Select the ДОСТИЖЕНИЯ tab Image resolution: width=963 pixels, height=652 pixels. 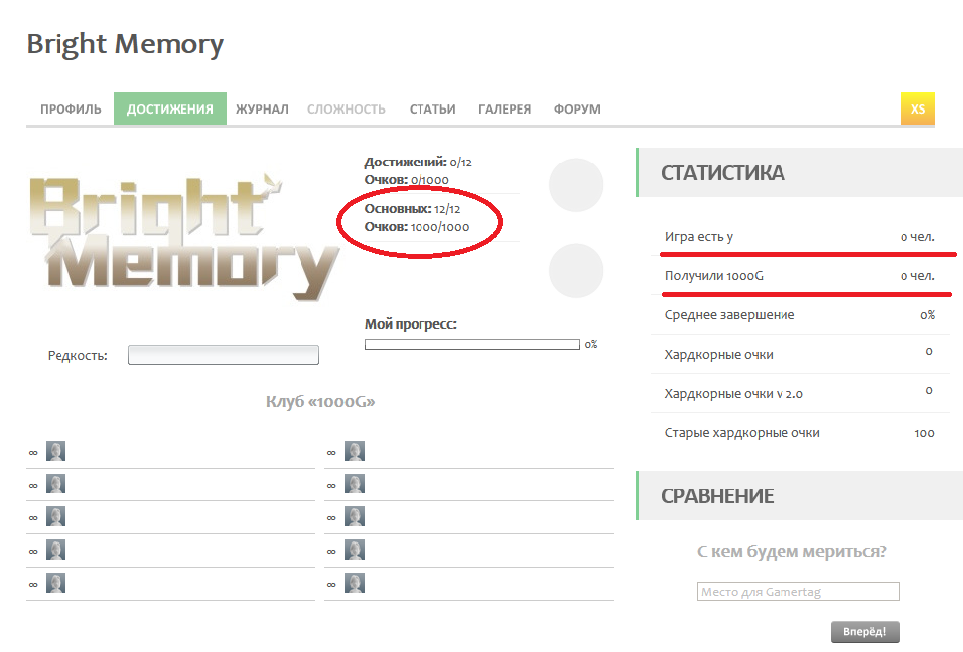pyautogui.click(x=170, y=109)
